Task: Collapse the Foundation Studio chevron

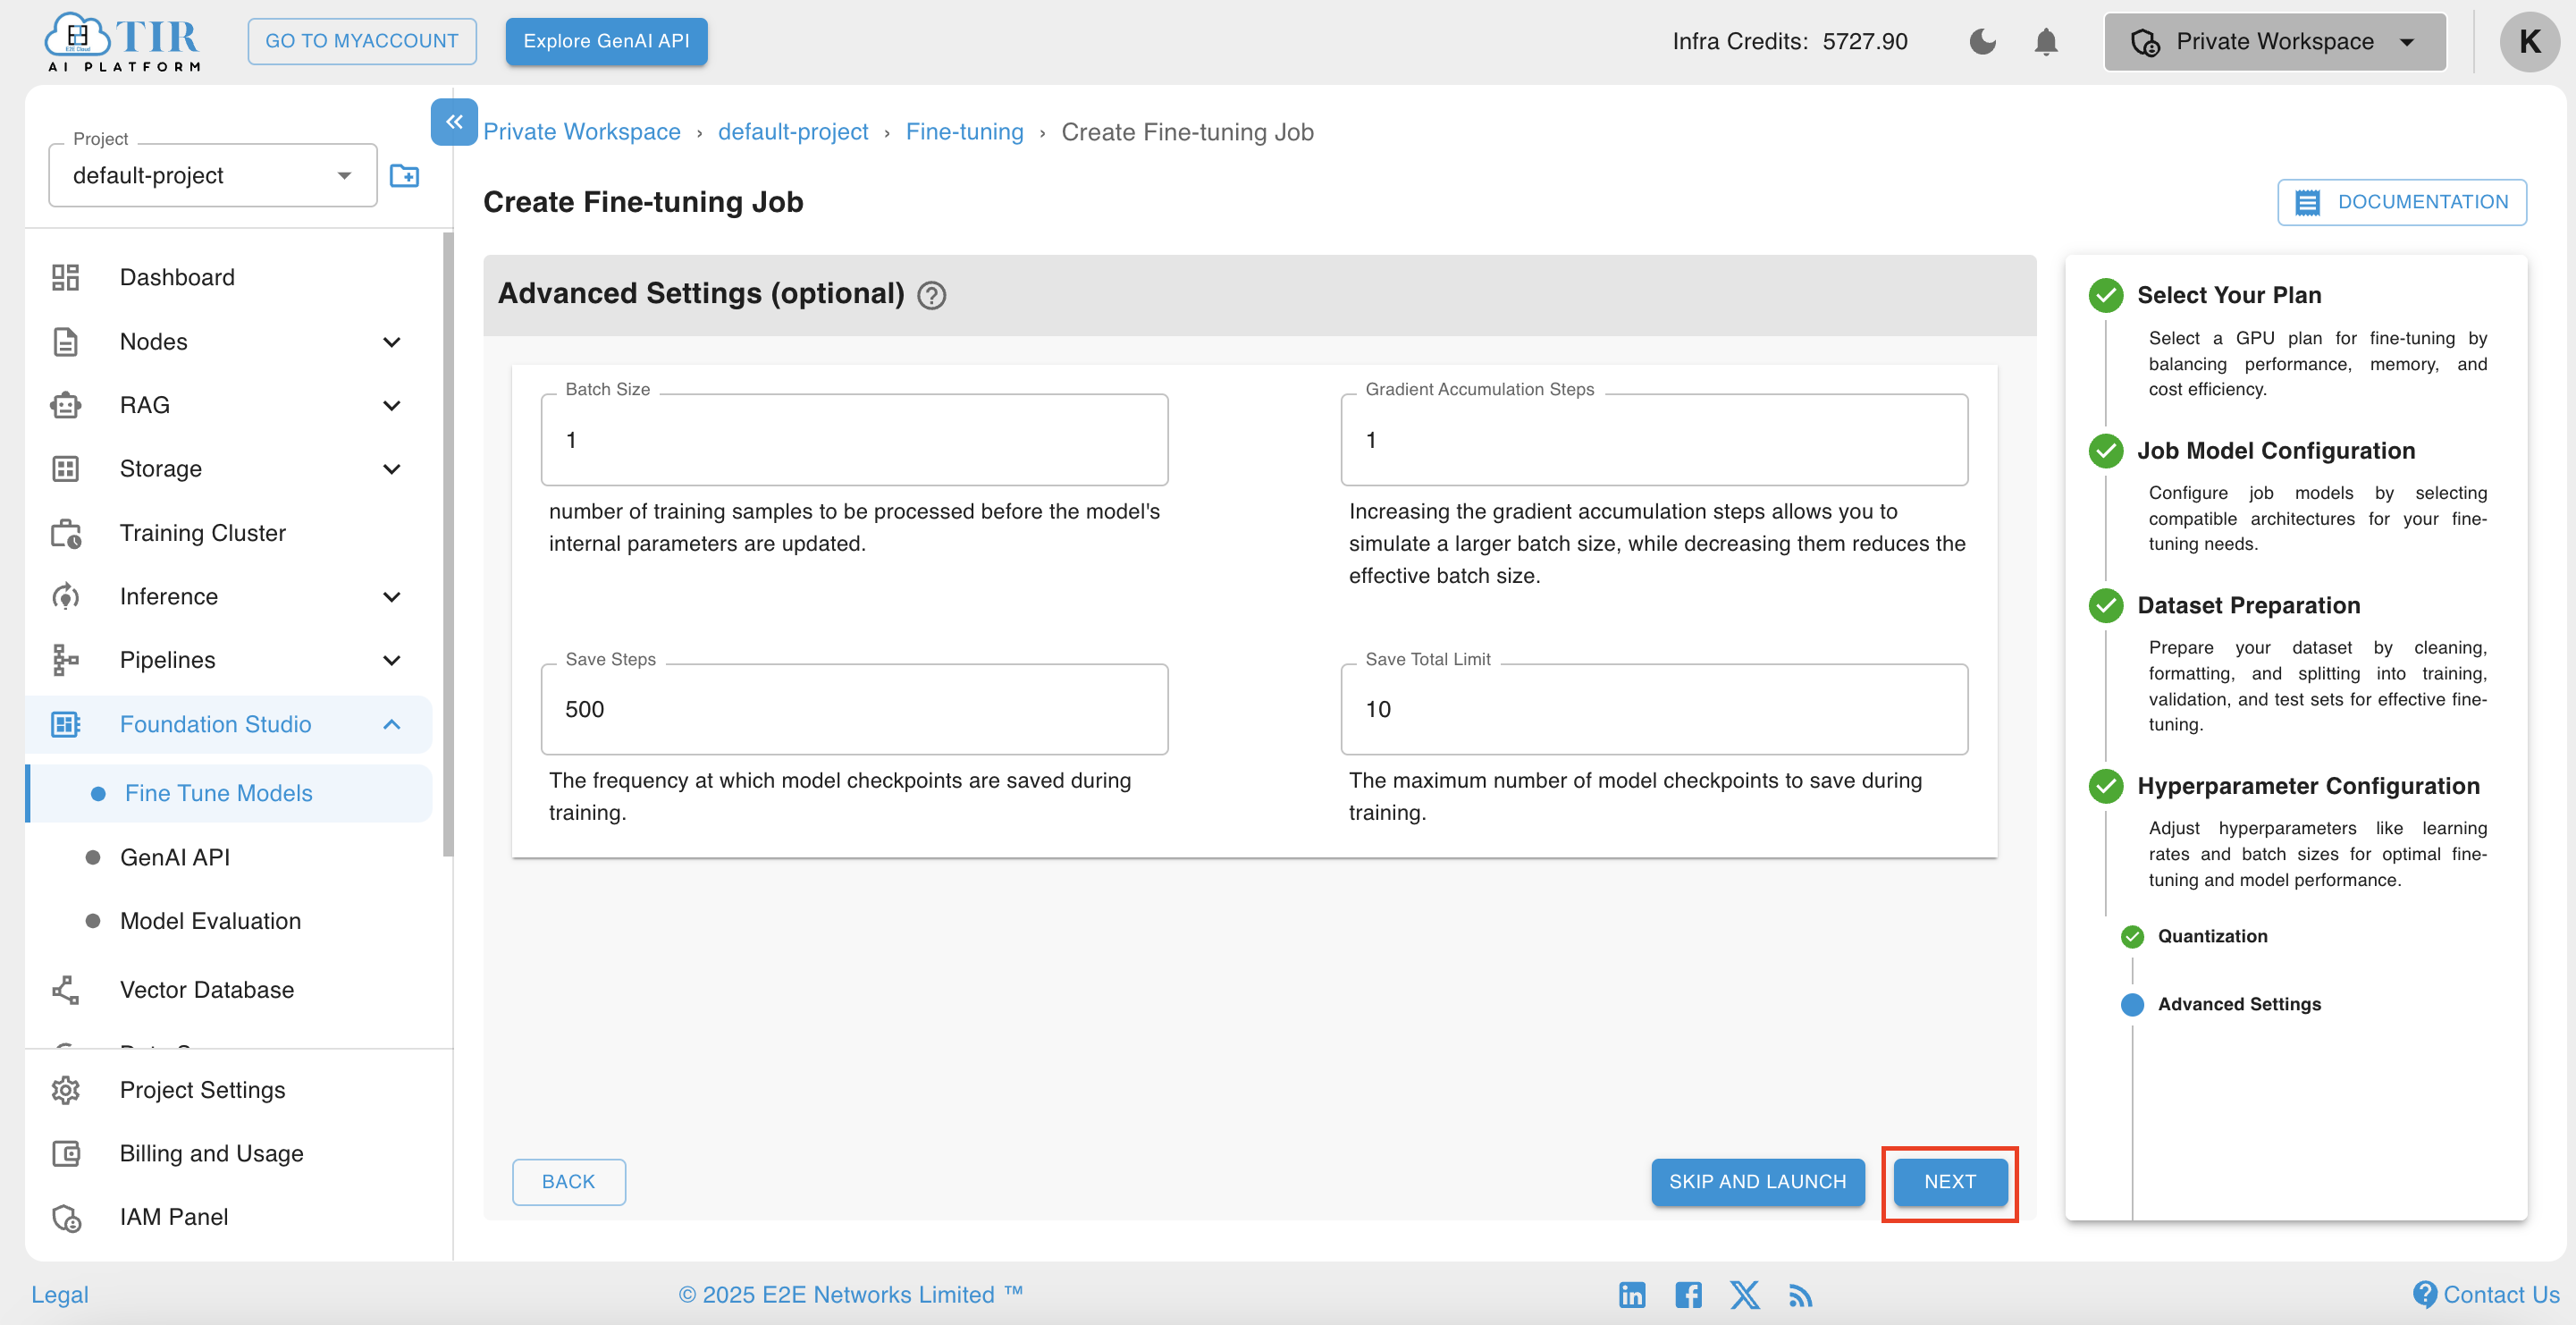Action: [x=392, y=724]
